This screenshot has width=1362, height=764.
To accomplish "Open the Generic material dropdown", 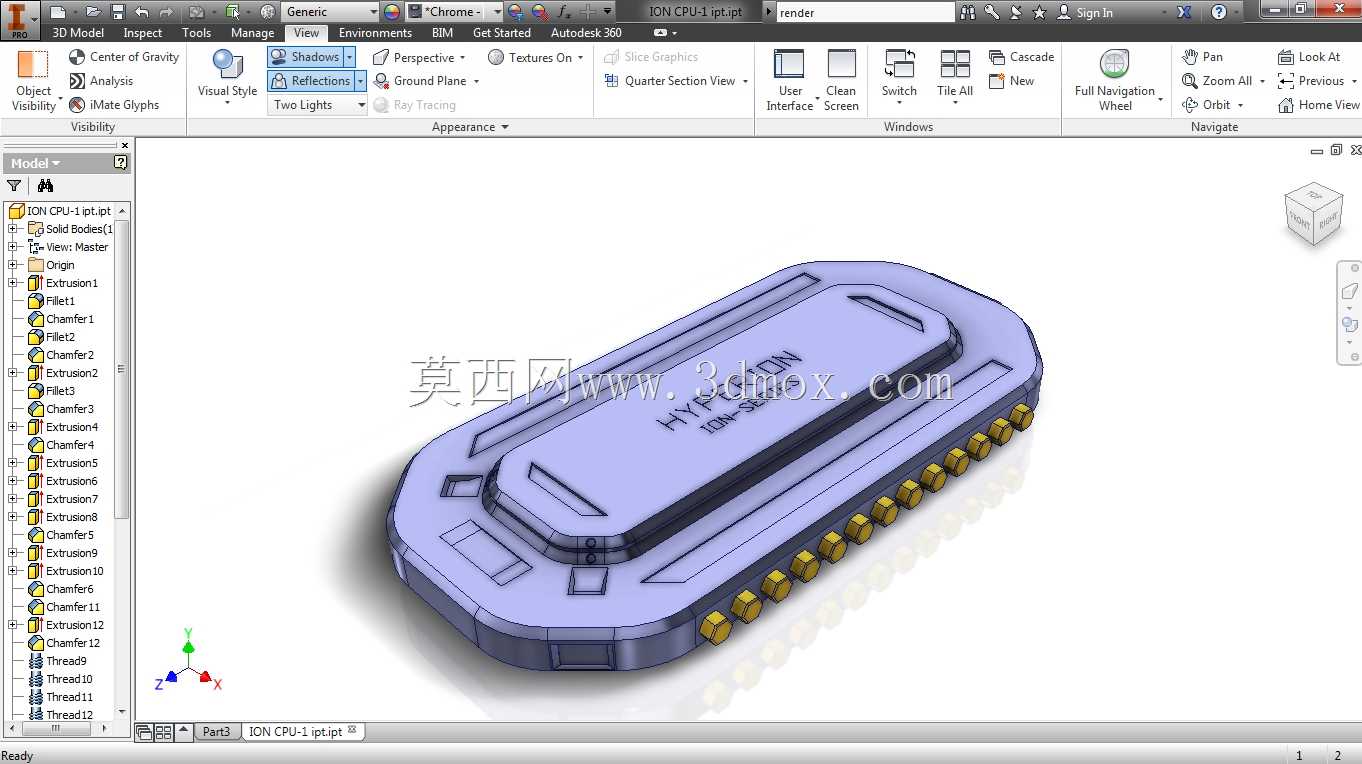I will point(329,12).
